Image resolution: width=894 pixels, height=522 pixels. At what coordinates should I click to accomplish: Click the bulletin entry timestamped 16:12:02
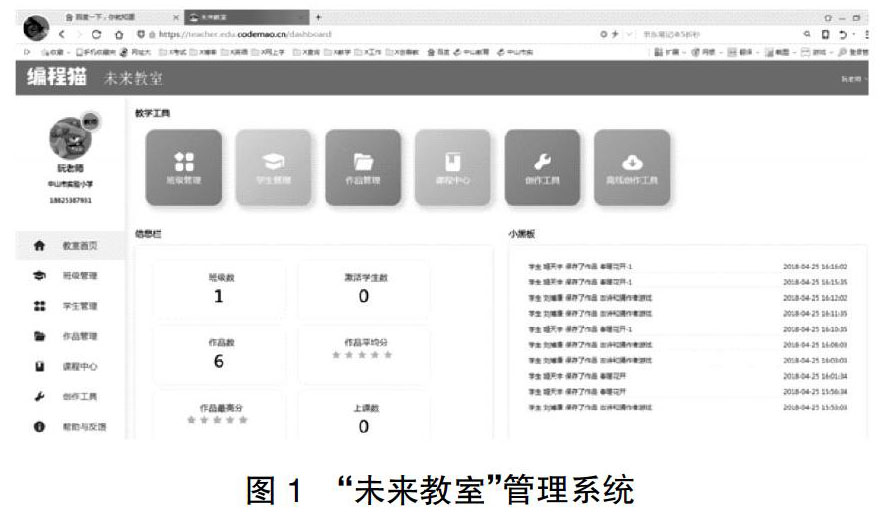[688, 297]
